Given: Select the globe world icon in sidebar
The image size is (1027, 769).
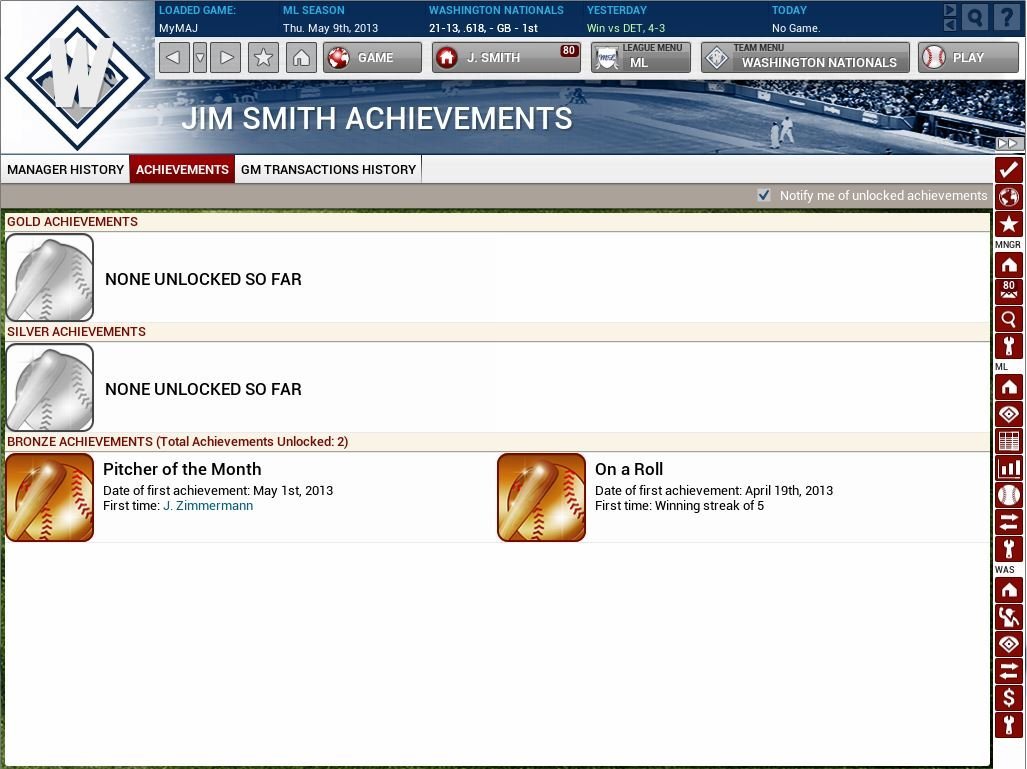Looking at the screenshot, I should [x=1008, y=195].
